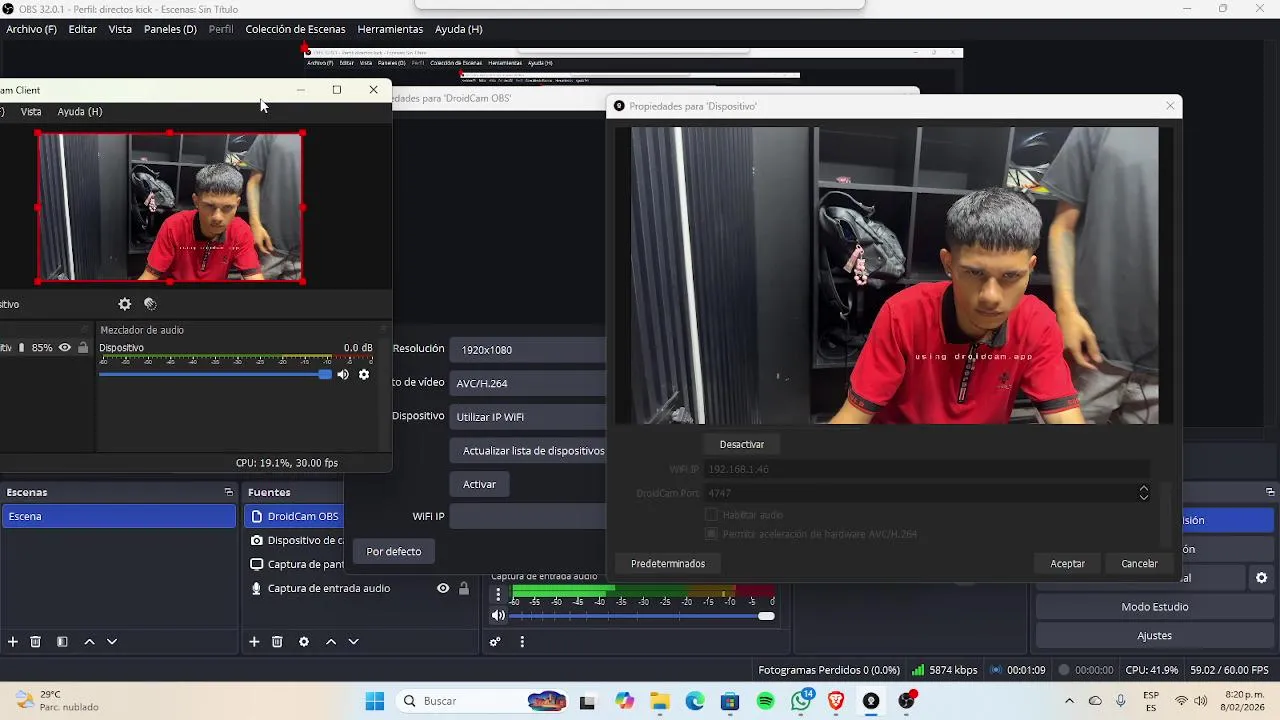Open Archivo (F) menu
1280x720 pixels.
click(31, 29)
